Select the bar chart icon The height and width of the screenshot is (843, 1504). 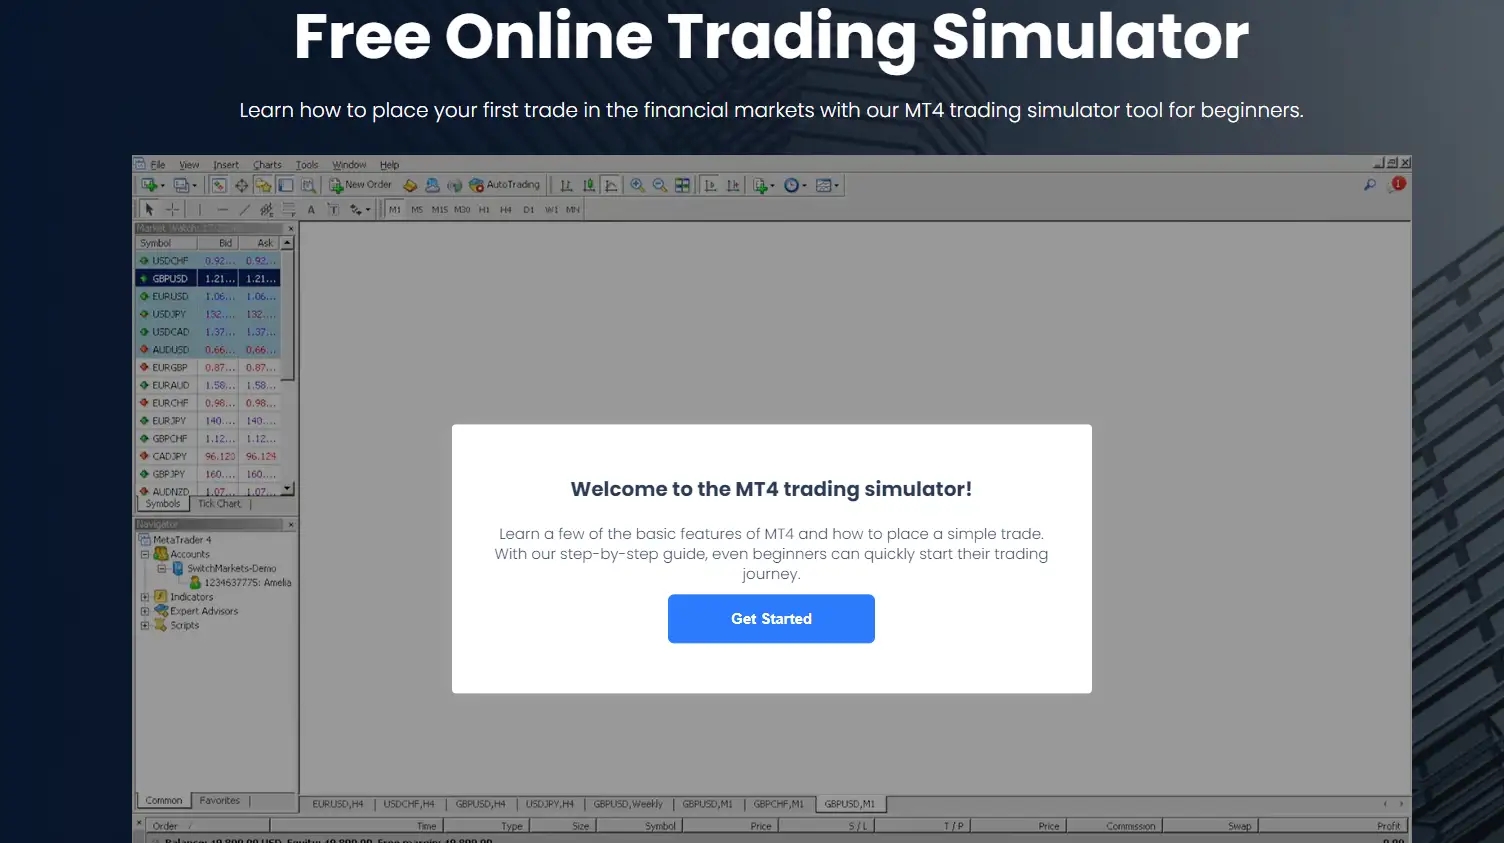click(x=566, y=185)
